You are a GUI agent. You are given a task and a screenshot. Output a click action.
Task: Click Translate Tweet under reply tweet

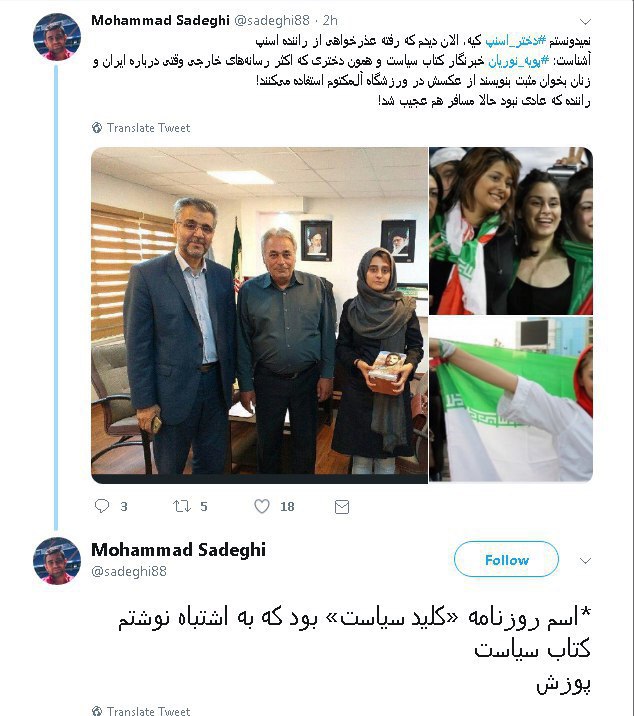(x=148, y=711)
